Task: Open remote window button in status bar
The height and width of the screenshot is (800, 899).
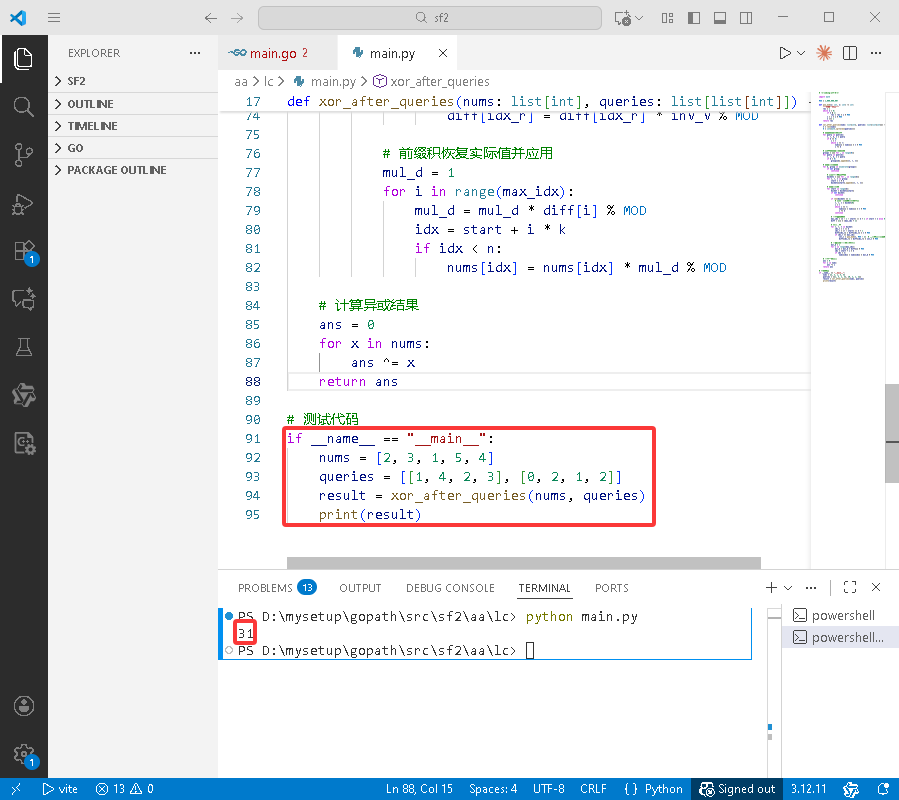Action: coord(16,789)
